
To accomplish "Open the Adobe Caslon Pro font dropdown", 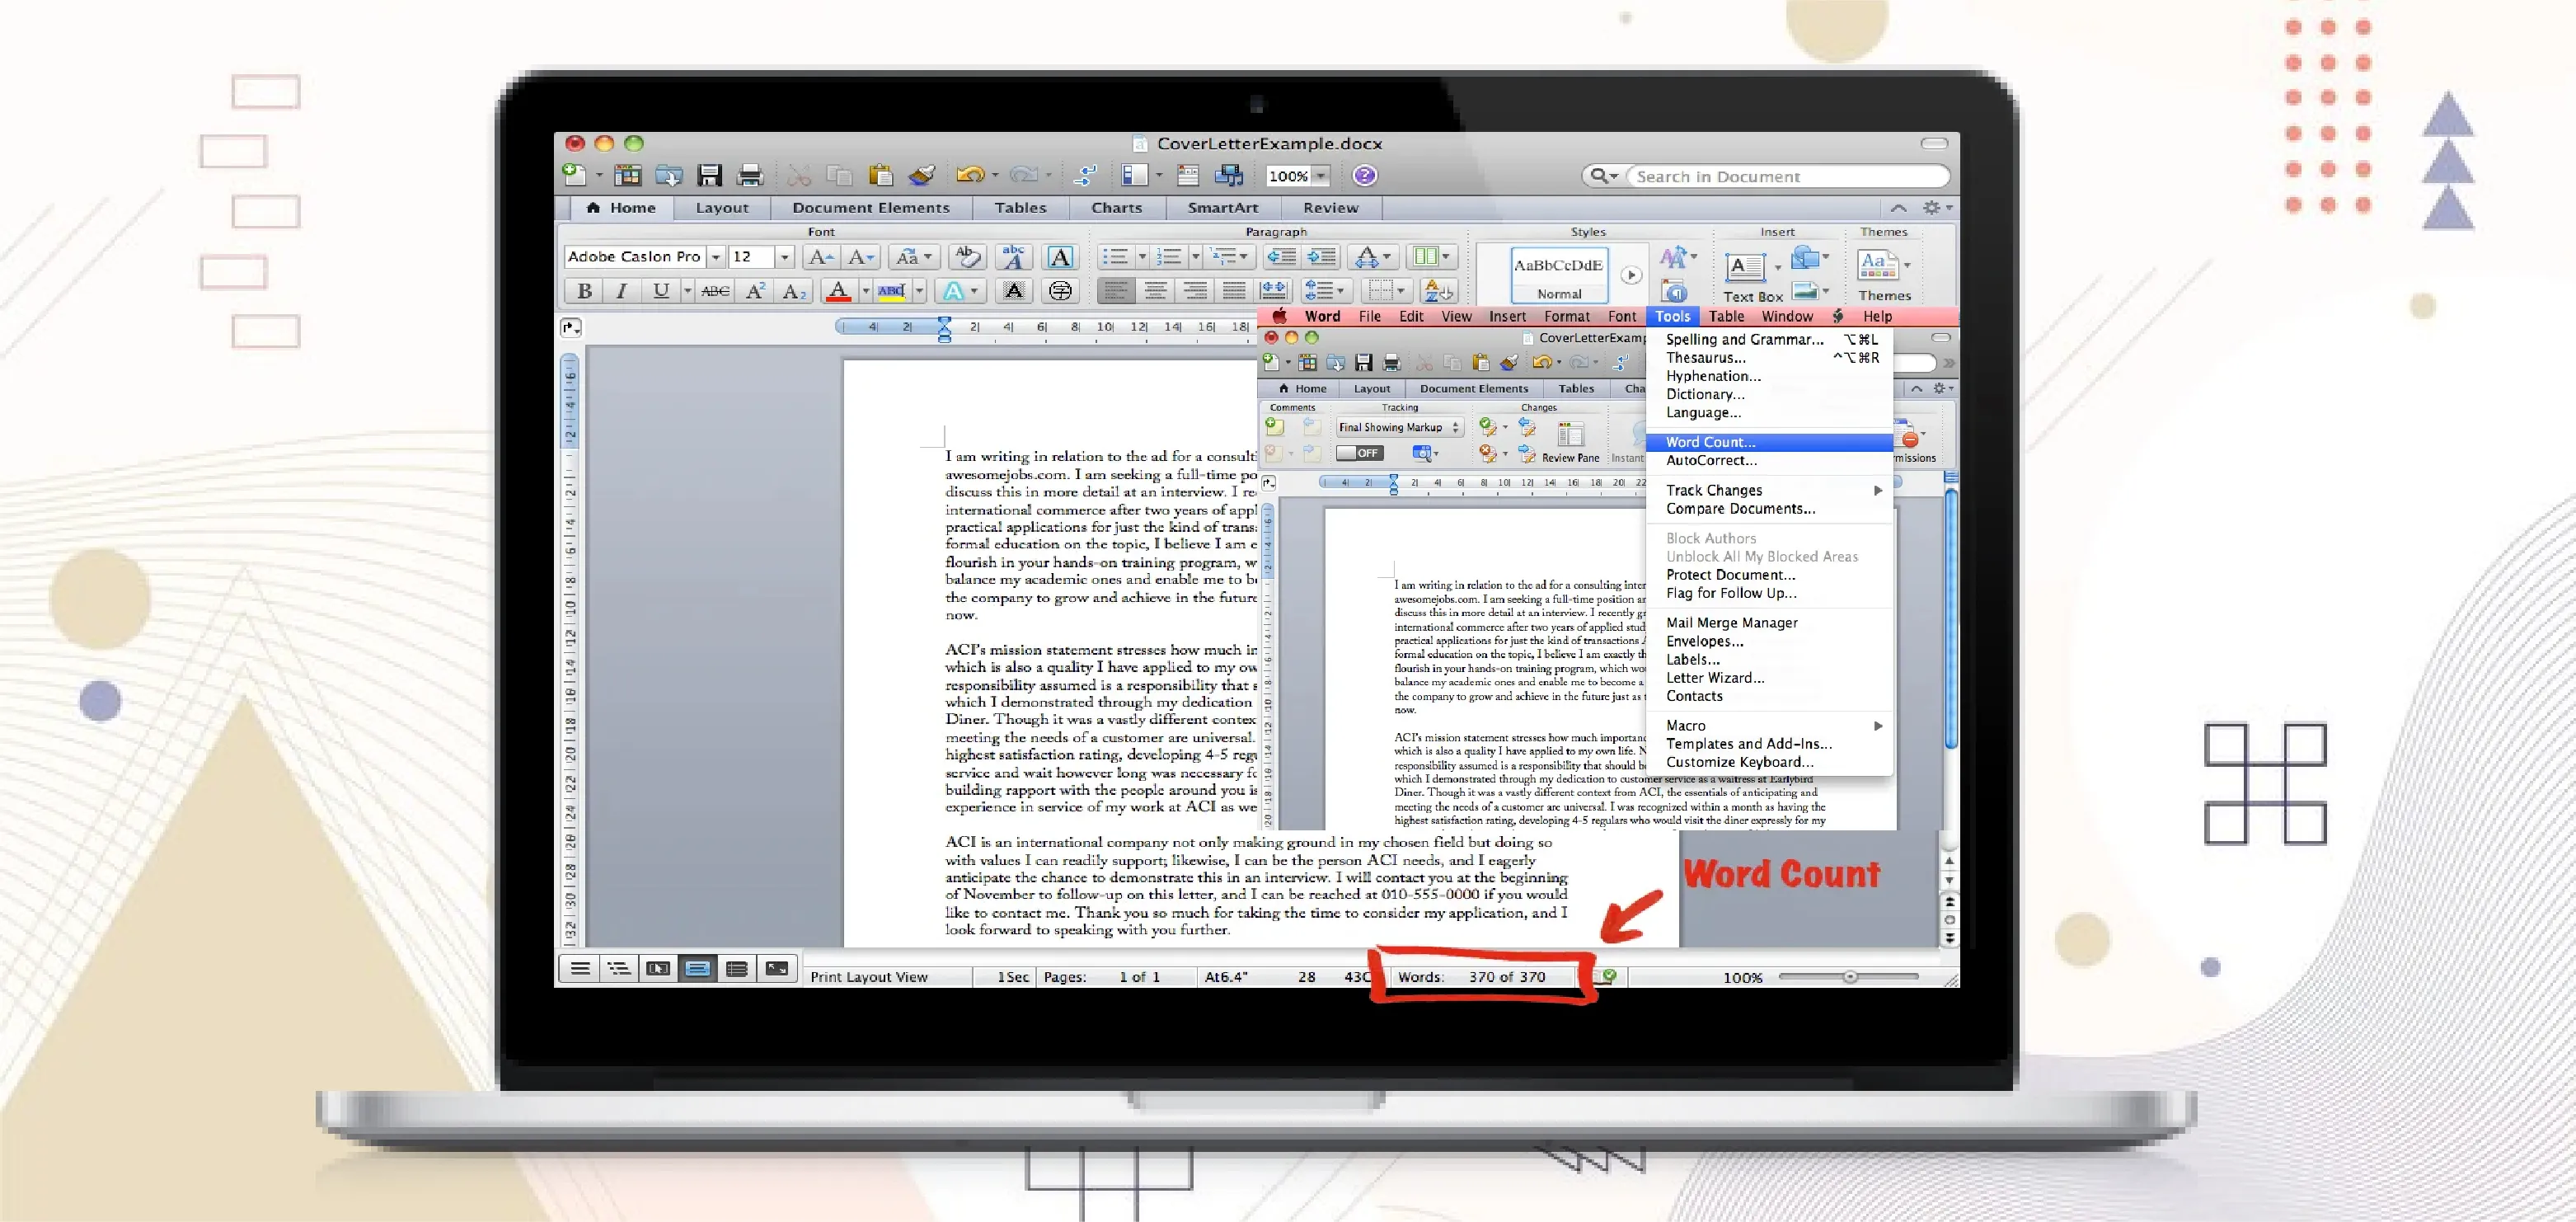I will point(715,257).
